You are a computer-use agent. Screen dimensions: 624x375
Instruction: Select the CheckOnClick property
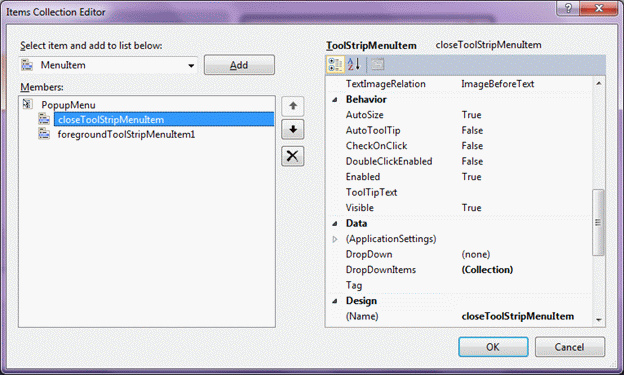(376, 146)
